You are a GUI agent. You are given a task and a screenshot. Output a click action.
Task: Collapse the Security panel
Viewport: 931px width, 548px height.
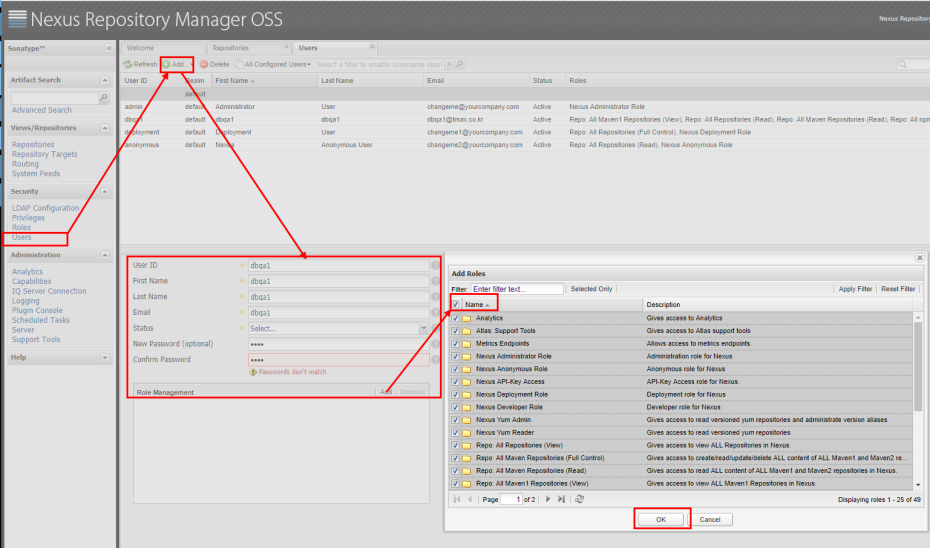104,192
